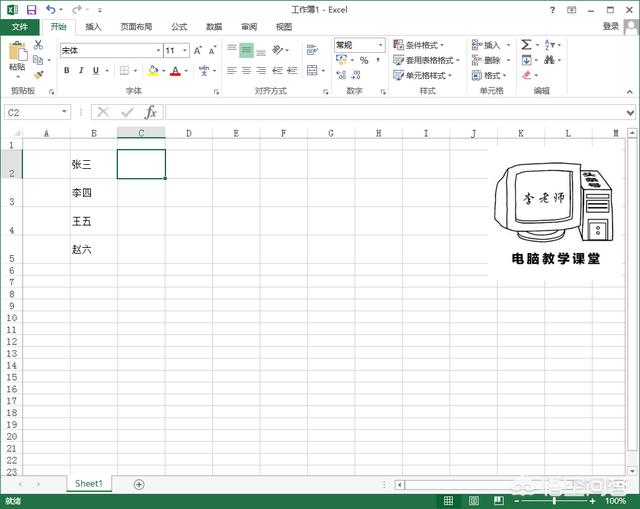Toggle center horizontal alignment

(246, 71)
